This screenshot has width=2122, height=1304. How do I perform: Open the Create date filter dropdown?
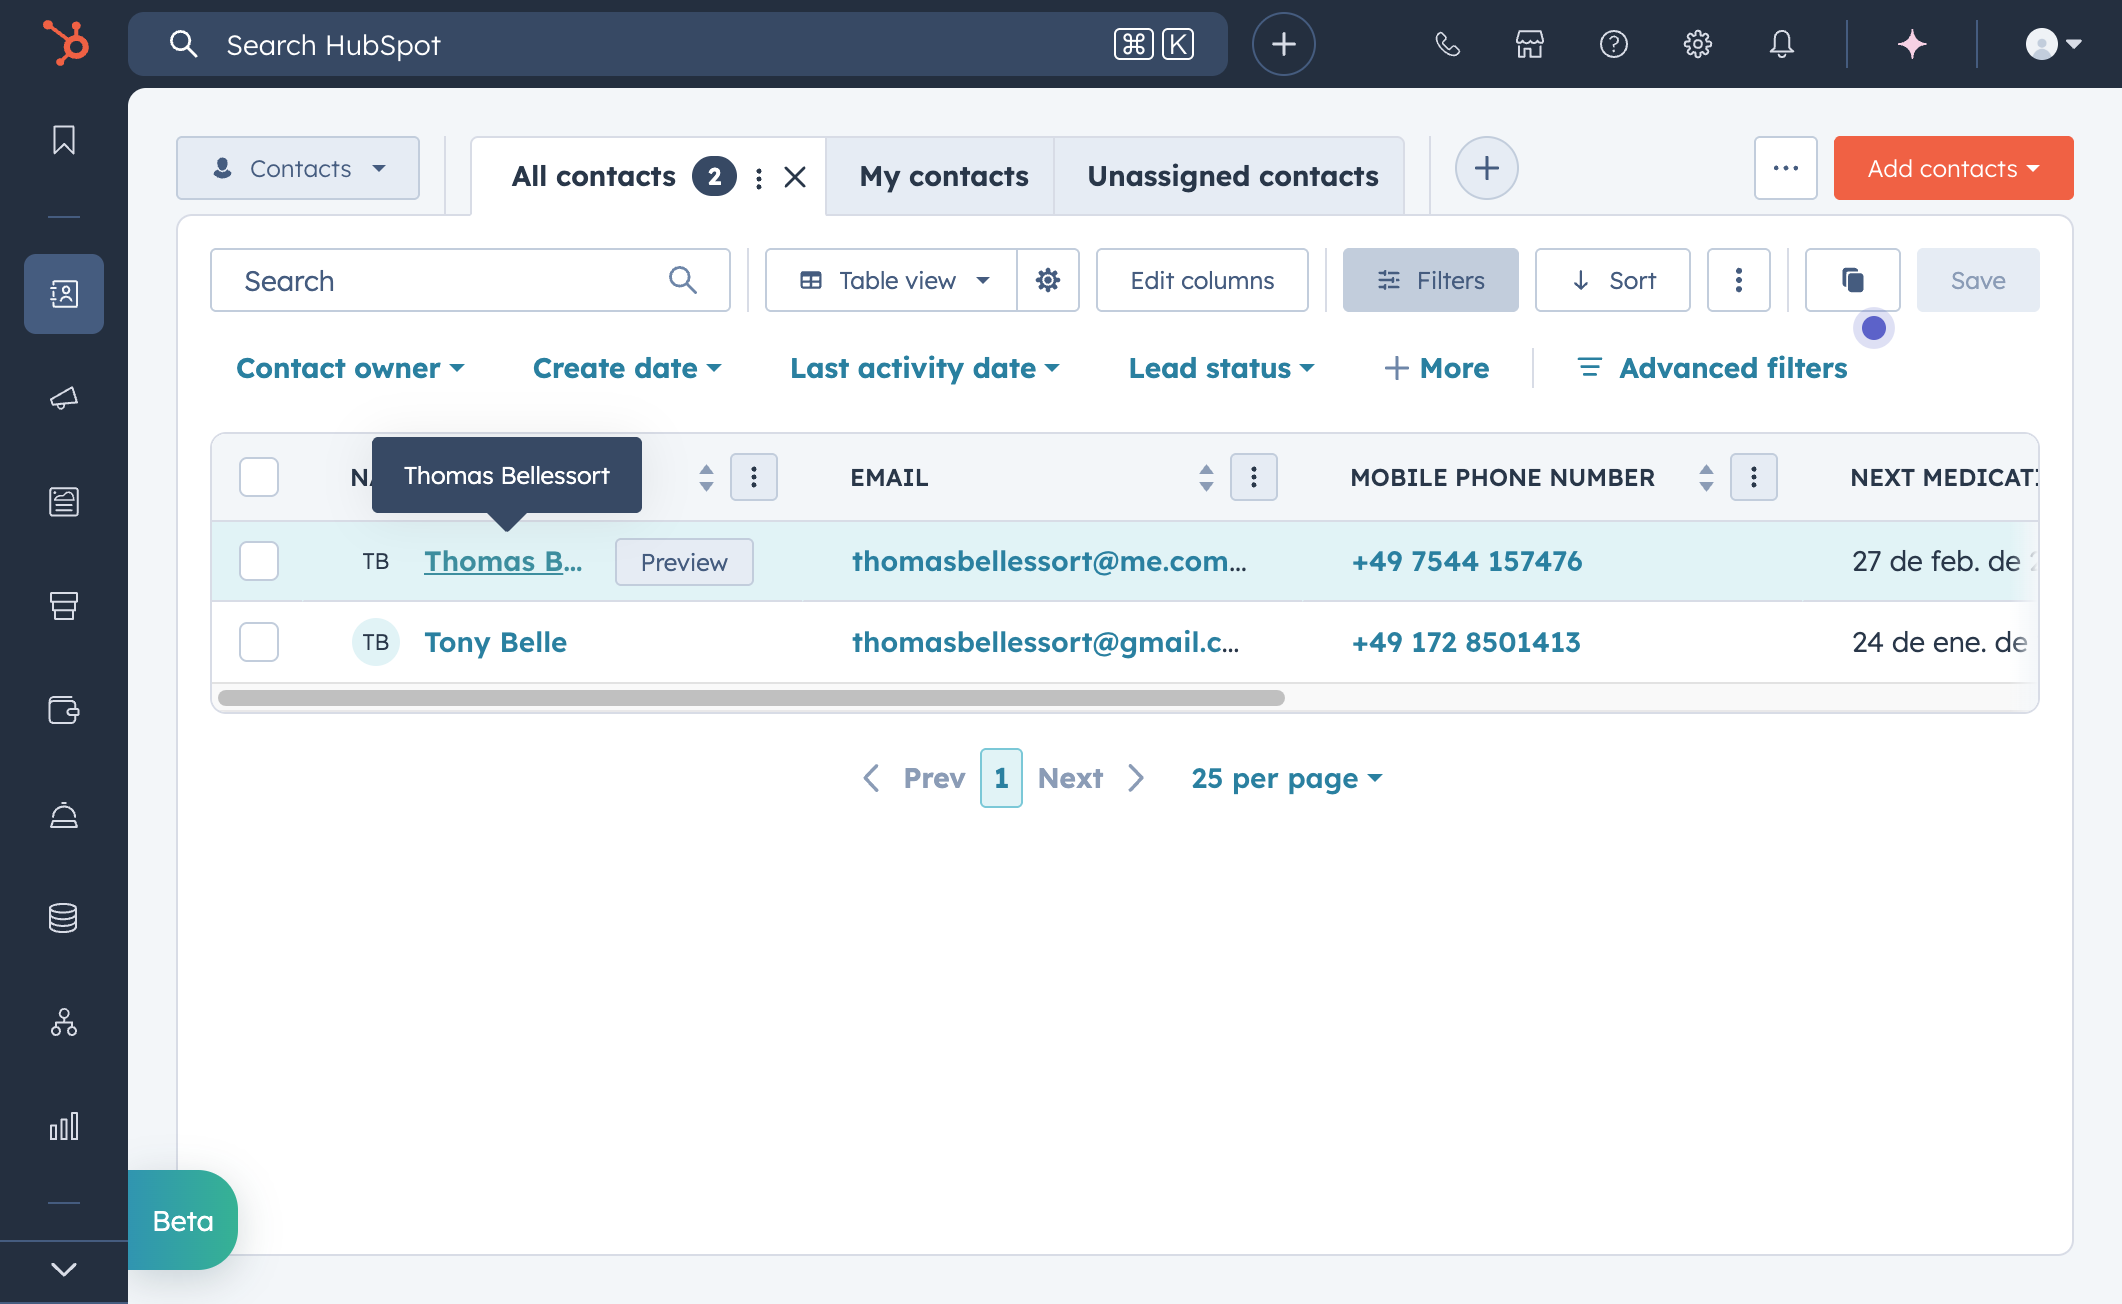point(627,368)
